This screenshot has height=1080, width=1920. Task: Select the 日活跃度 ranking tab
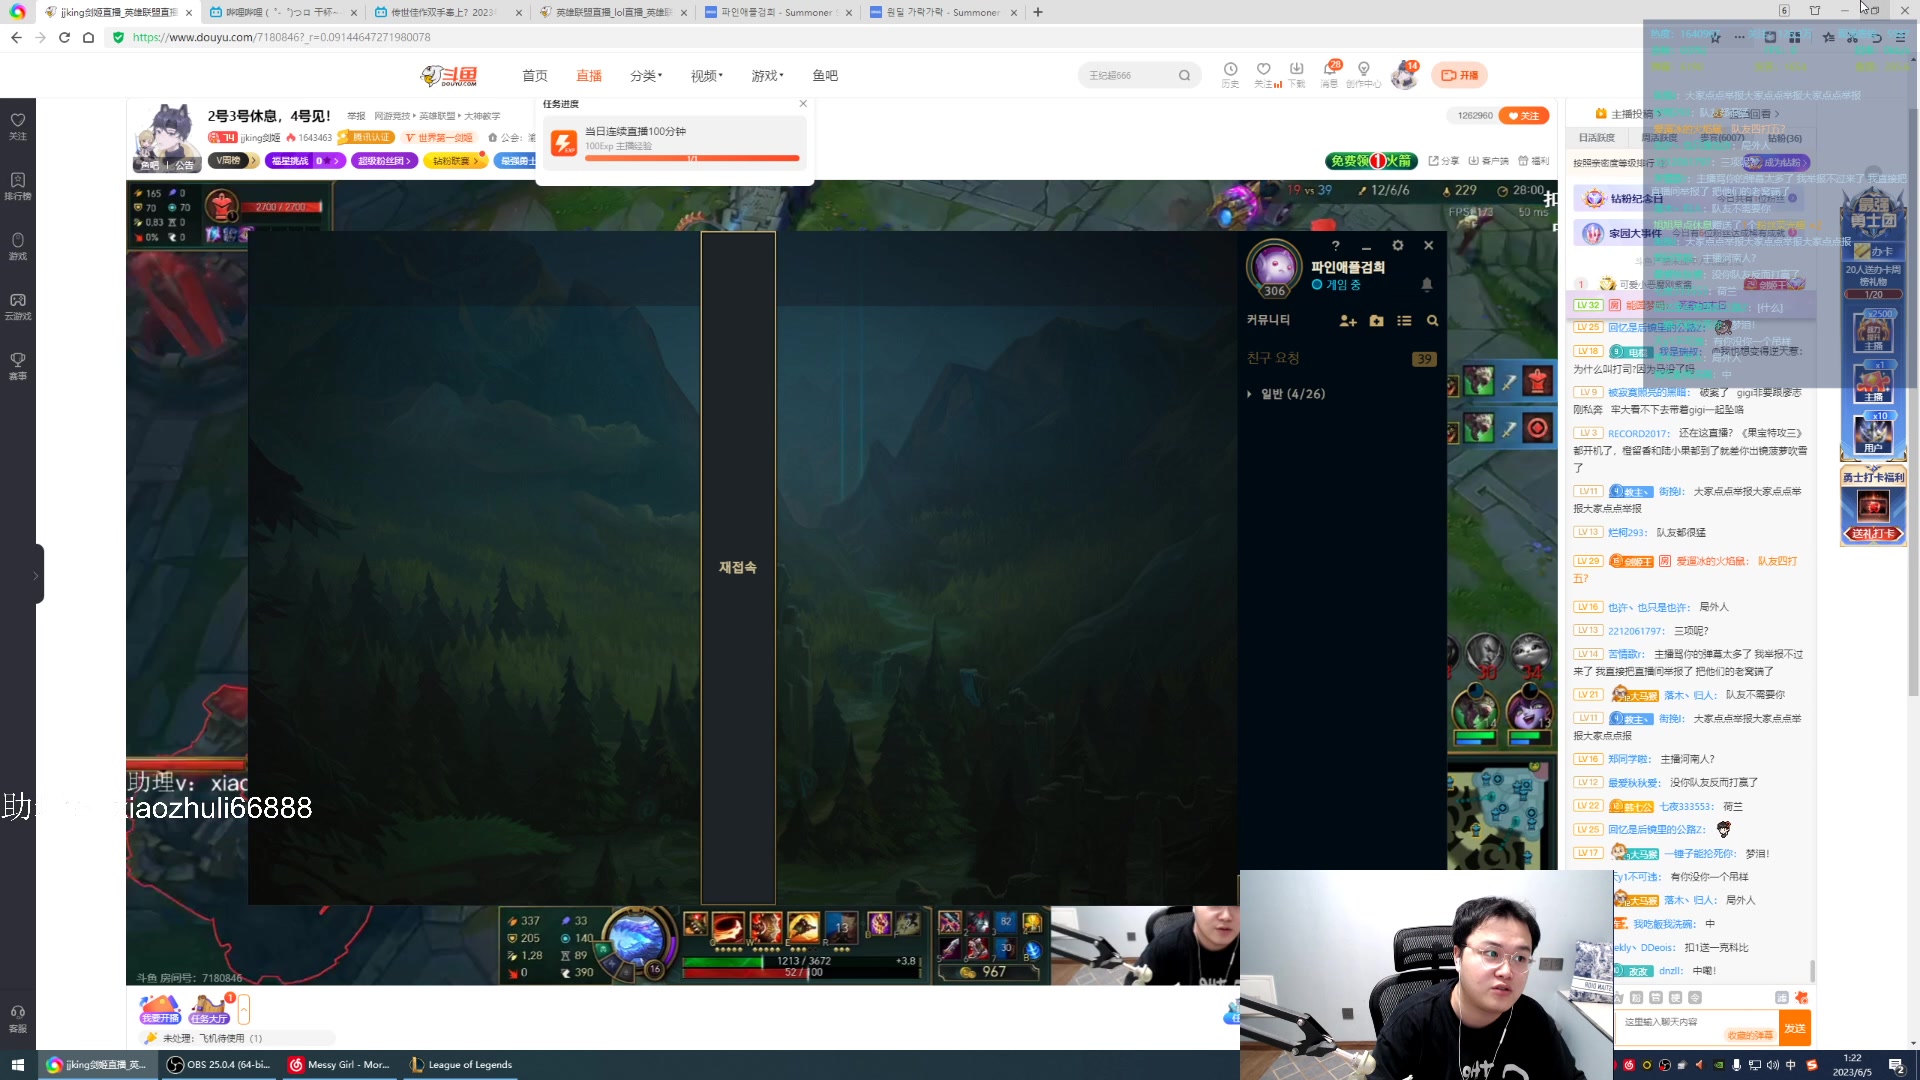(x=1596, y=138)
